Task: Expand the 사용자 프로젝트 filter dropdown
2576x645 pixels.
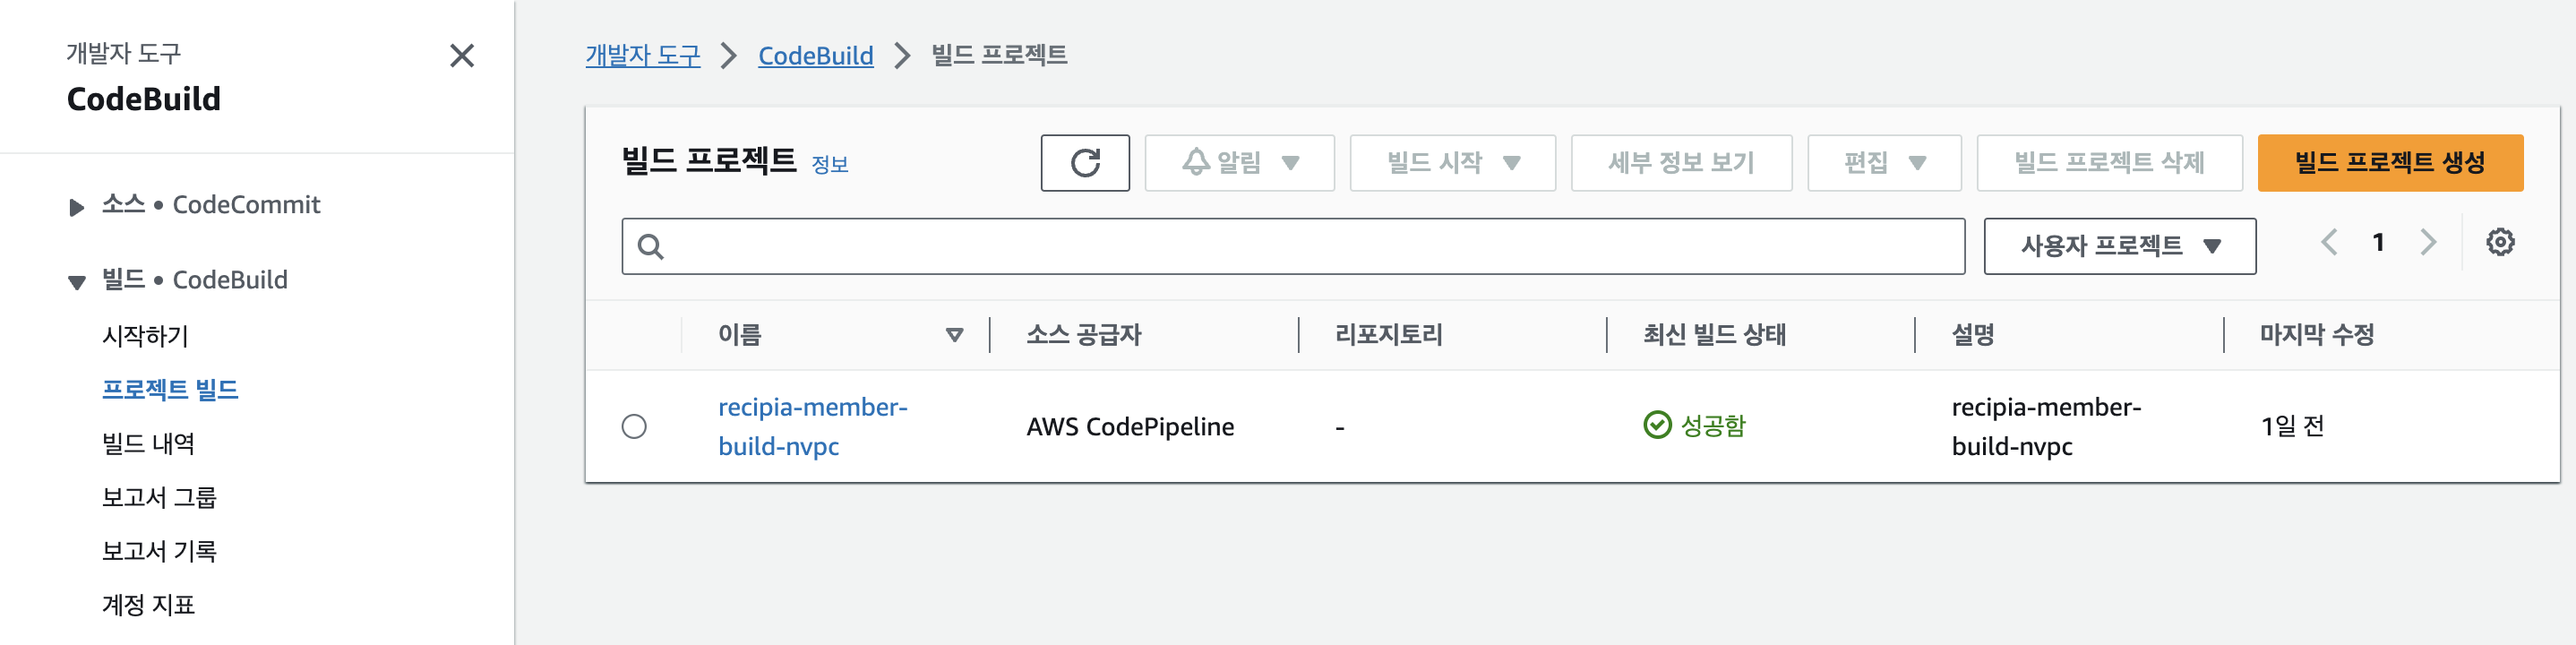Action: [2119, 244]
